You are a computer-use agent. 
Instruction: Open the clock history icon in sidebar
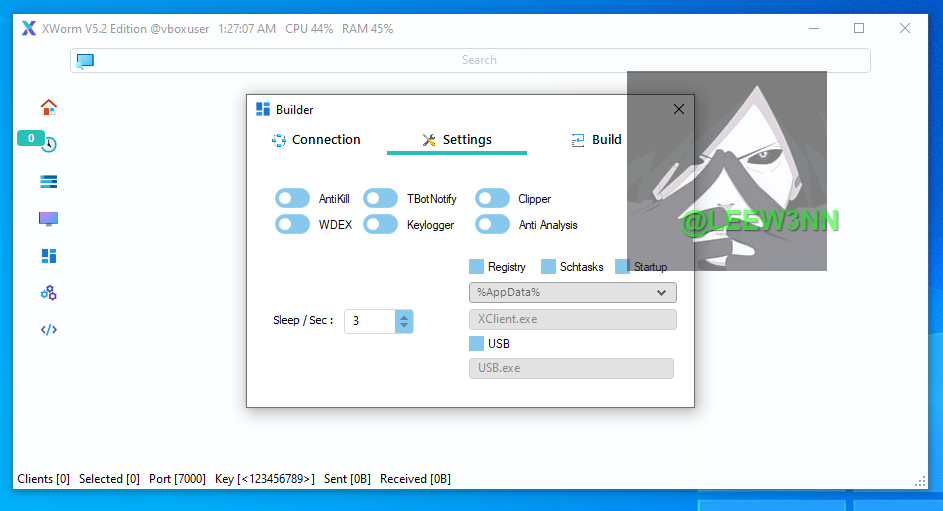tap(48, 144)
